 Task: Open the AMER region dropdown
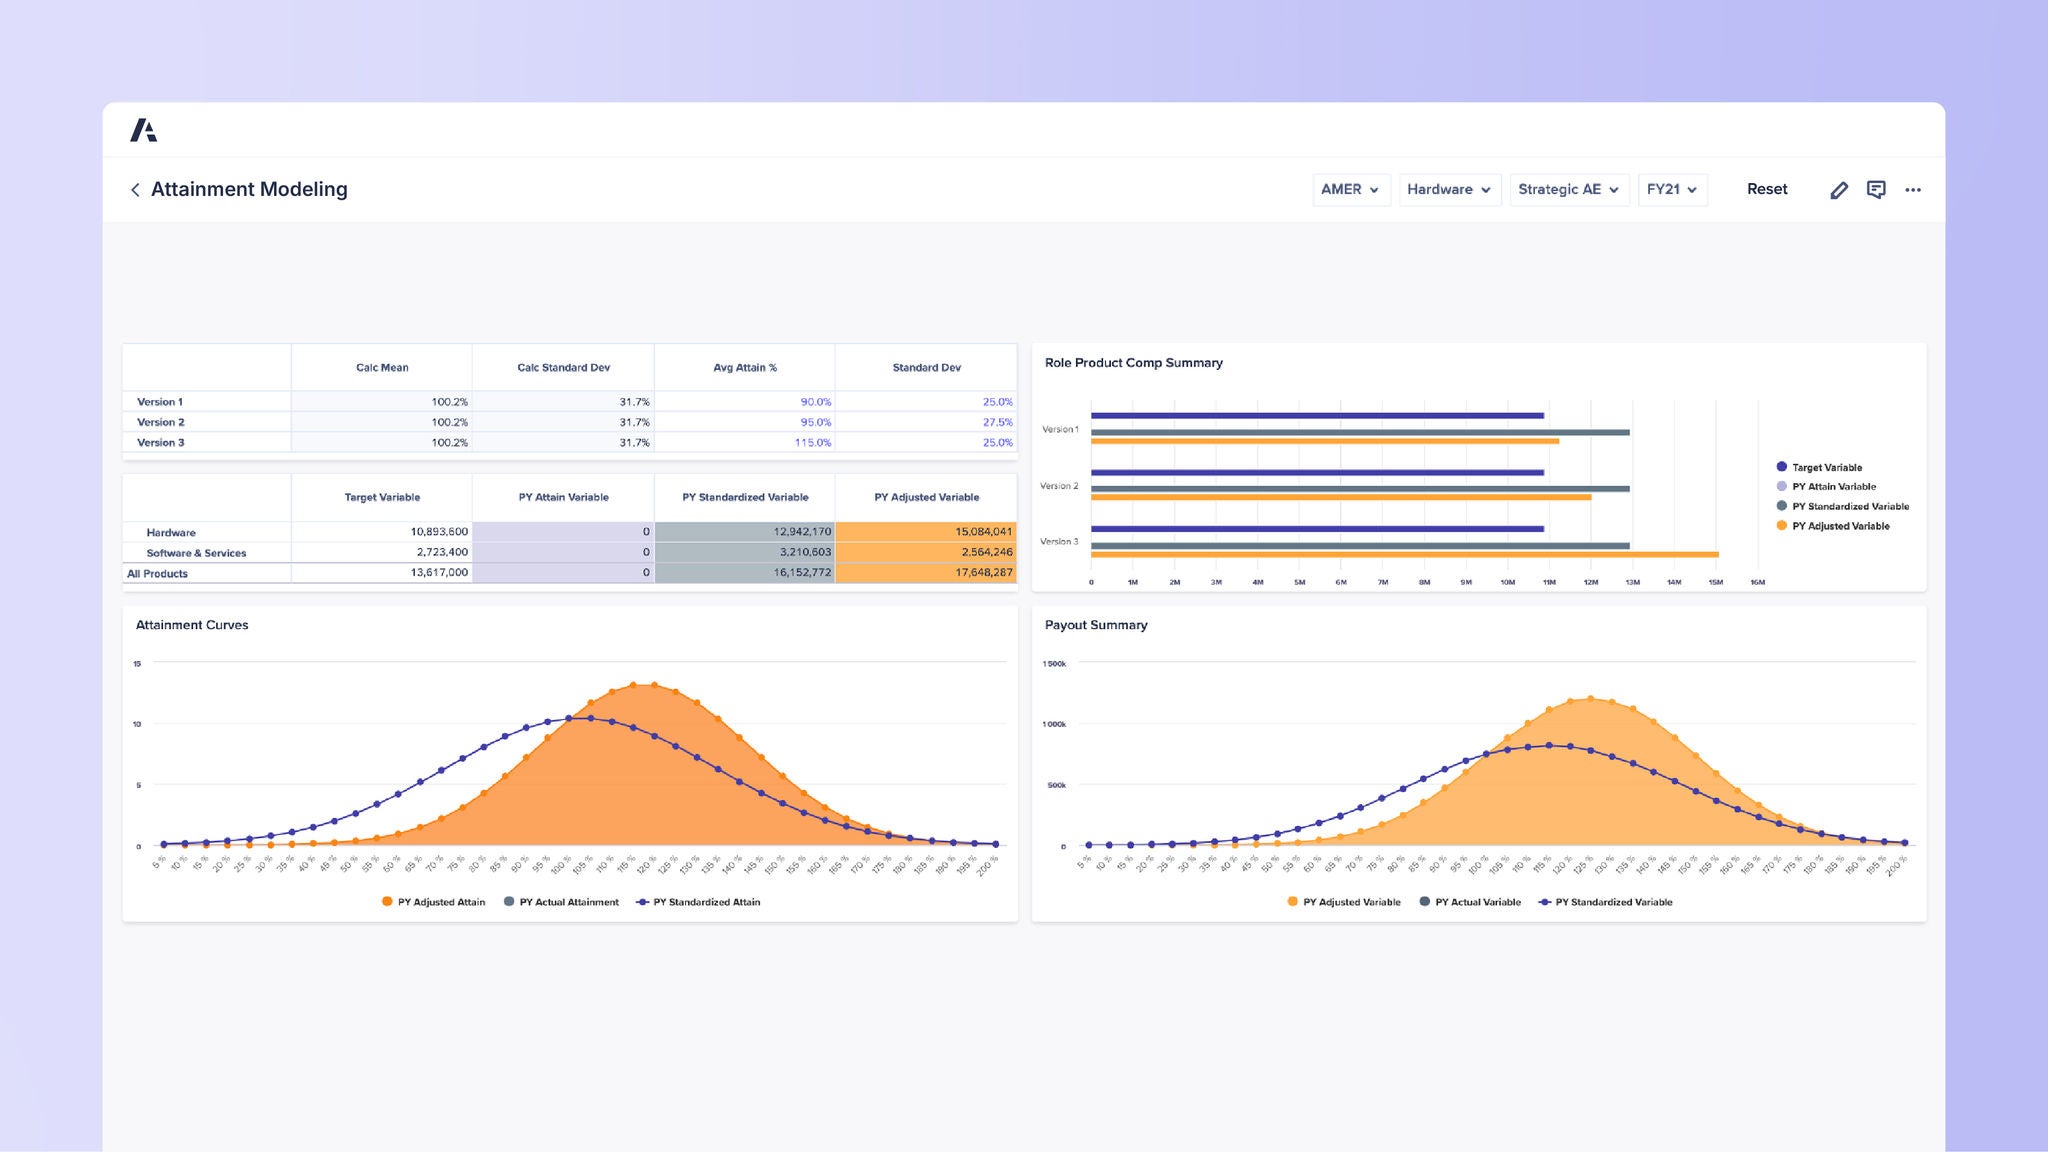1351,189
